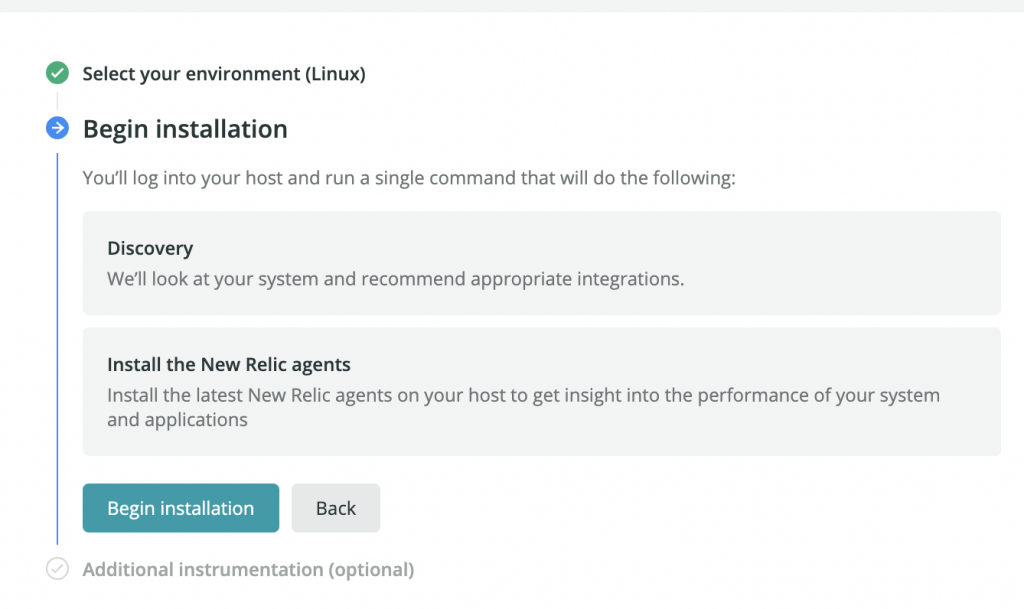Viewport: 1024px width, 609px height.
Task: Click the Begin installation button
Action: pyautogui.click(x=181, y=508)
